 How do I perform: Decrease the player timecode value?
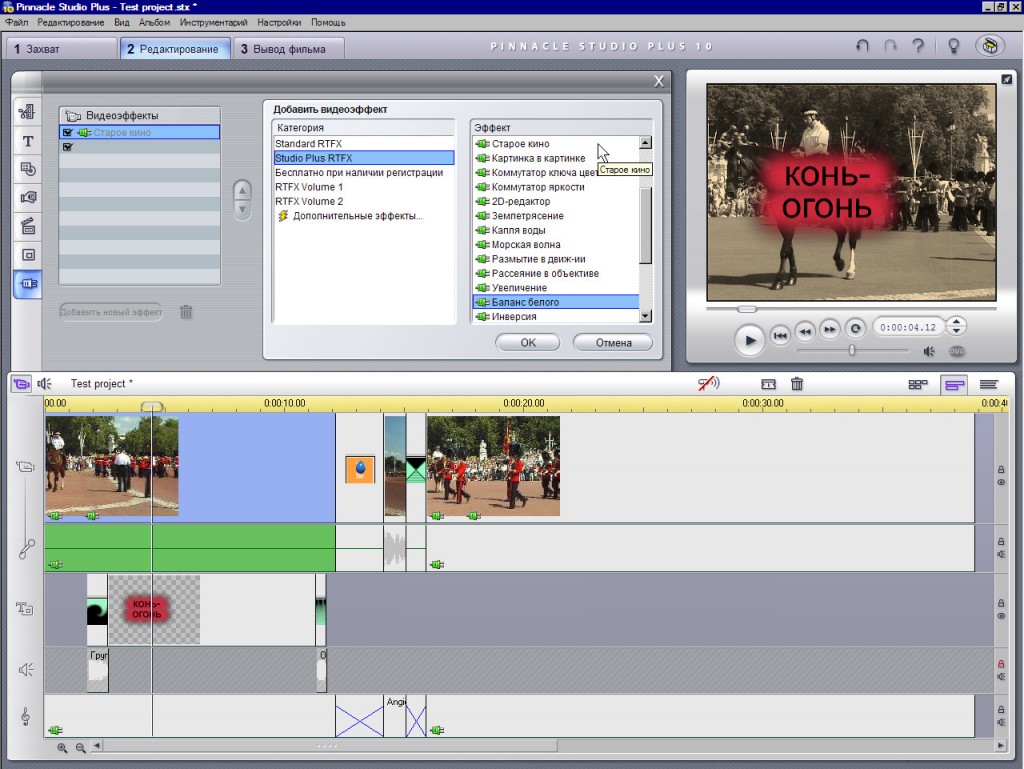pyautogui.click(x=956, y=332)
